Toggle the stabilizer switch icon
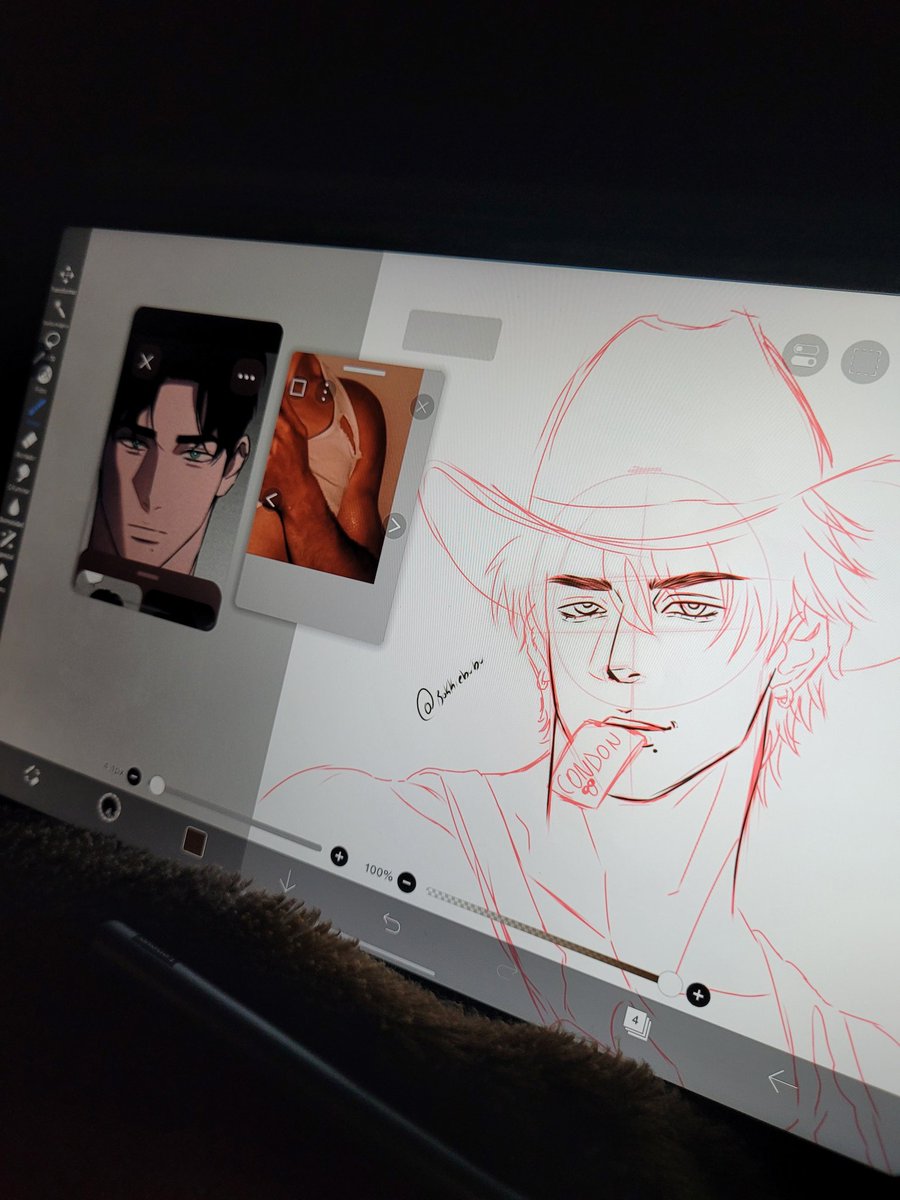Viewport: 900px width, 1200px height. click(806, 355)
